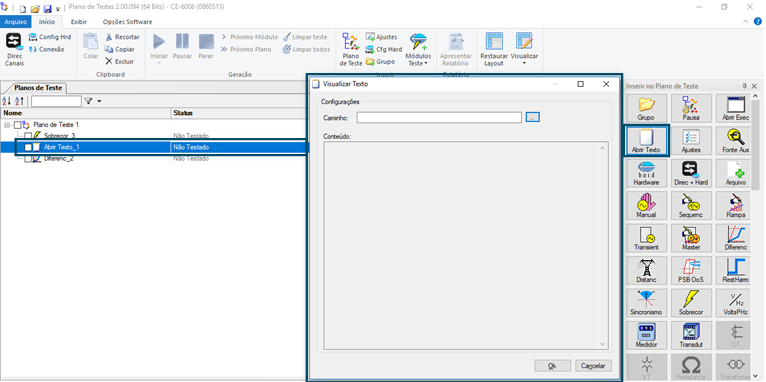Screen dimensions: 766x382
Task: Click the Nome column header
Action: coord(86,113)
